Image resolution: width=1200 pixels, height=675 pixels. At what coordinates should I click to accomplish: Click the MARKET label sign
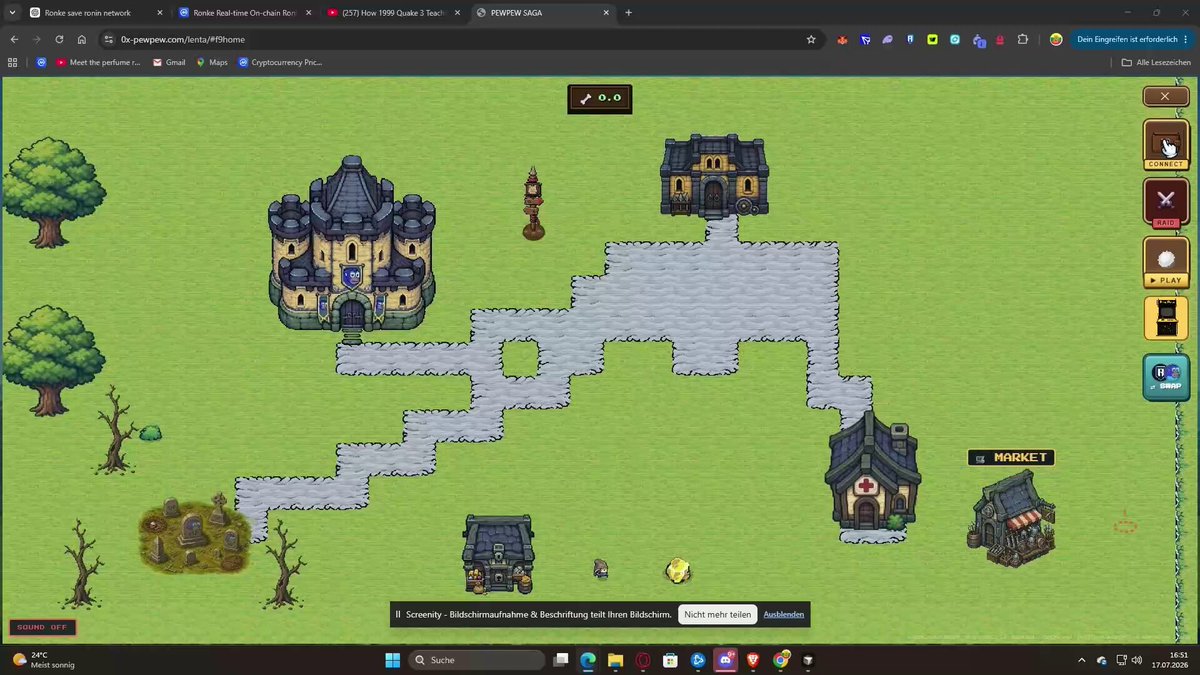[1011, 457]
